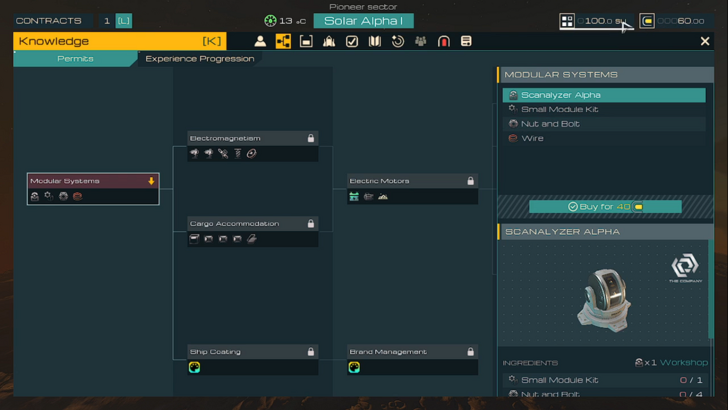Select Nut and Bolt in Modular Systems list
Image resolution: width=728 pixels, height=410 pixels.
(x=604, y=124)
